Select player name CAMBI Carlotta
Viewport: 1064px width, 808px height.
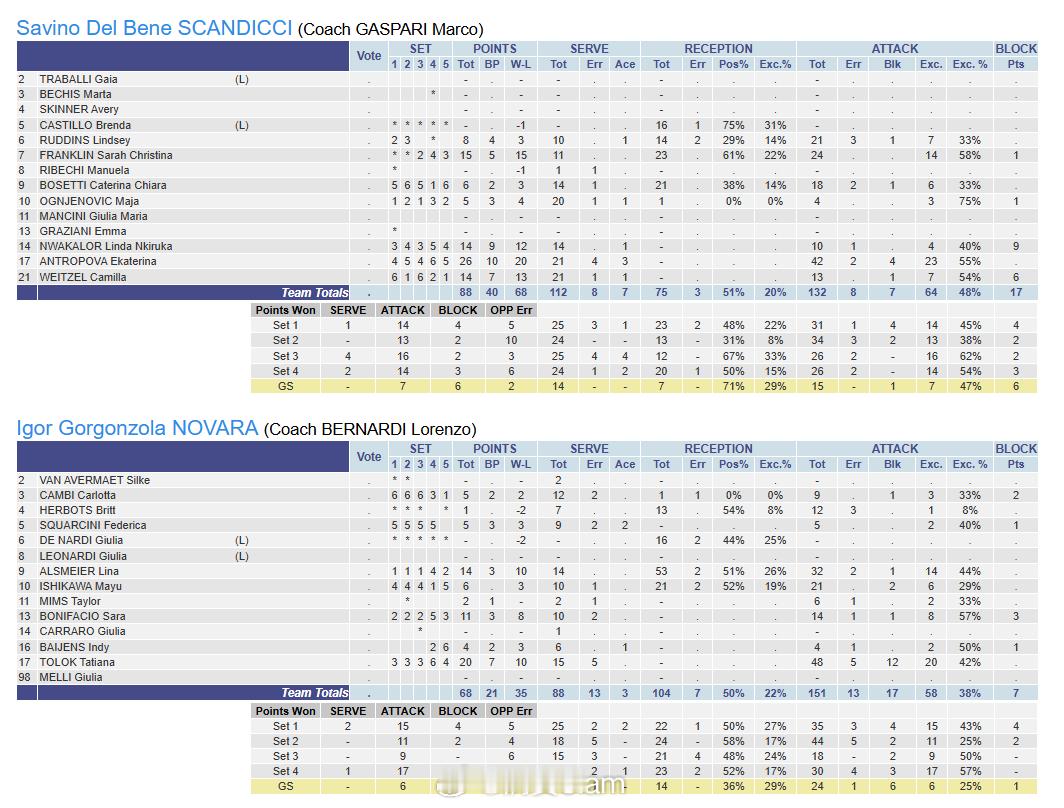click(77, 495)
